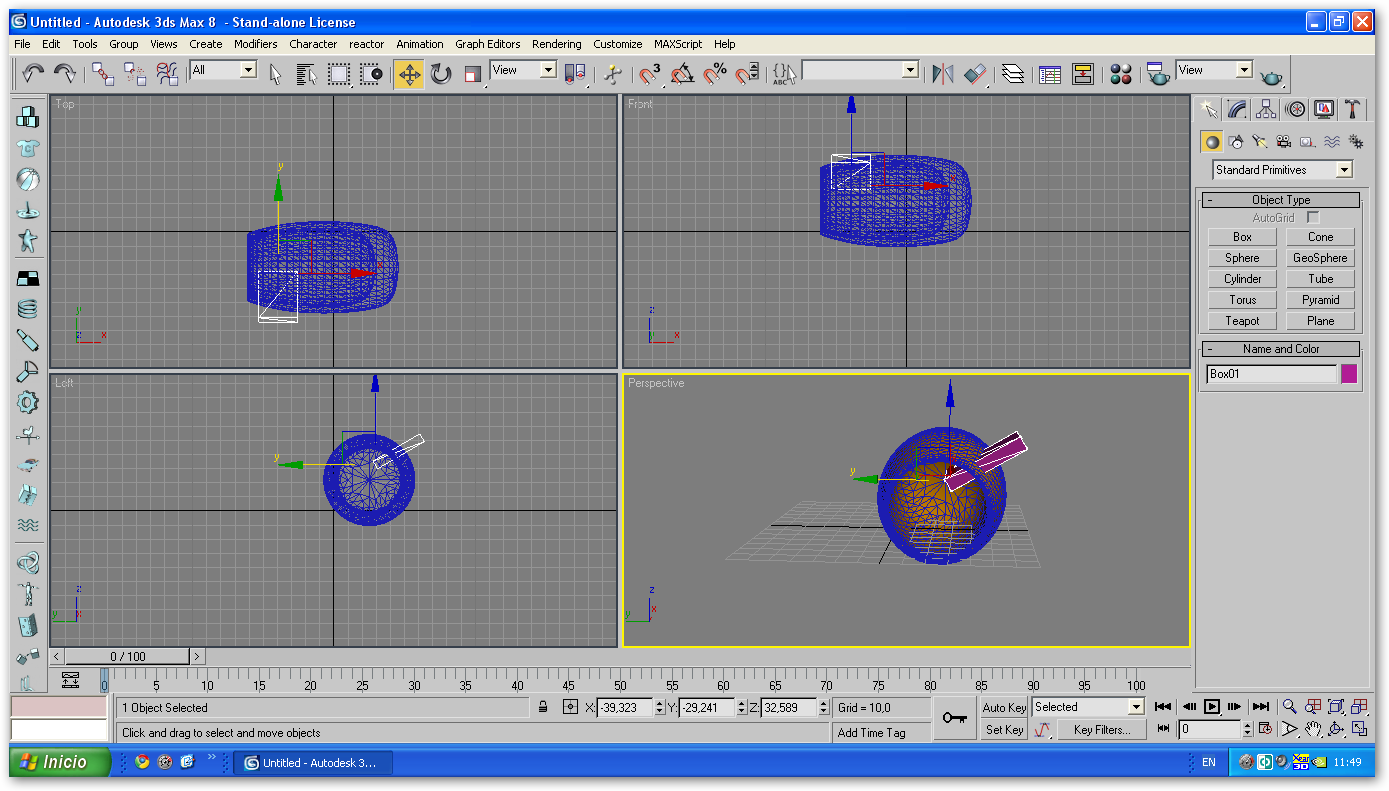Toggle the Auto Key button
This screenshot has width=1389, height=791.
(x=1004, y=707)
